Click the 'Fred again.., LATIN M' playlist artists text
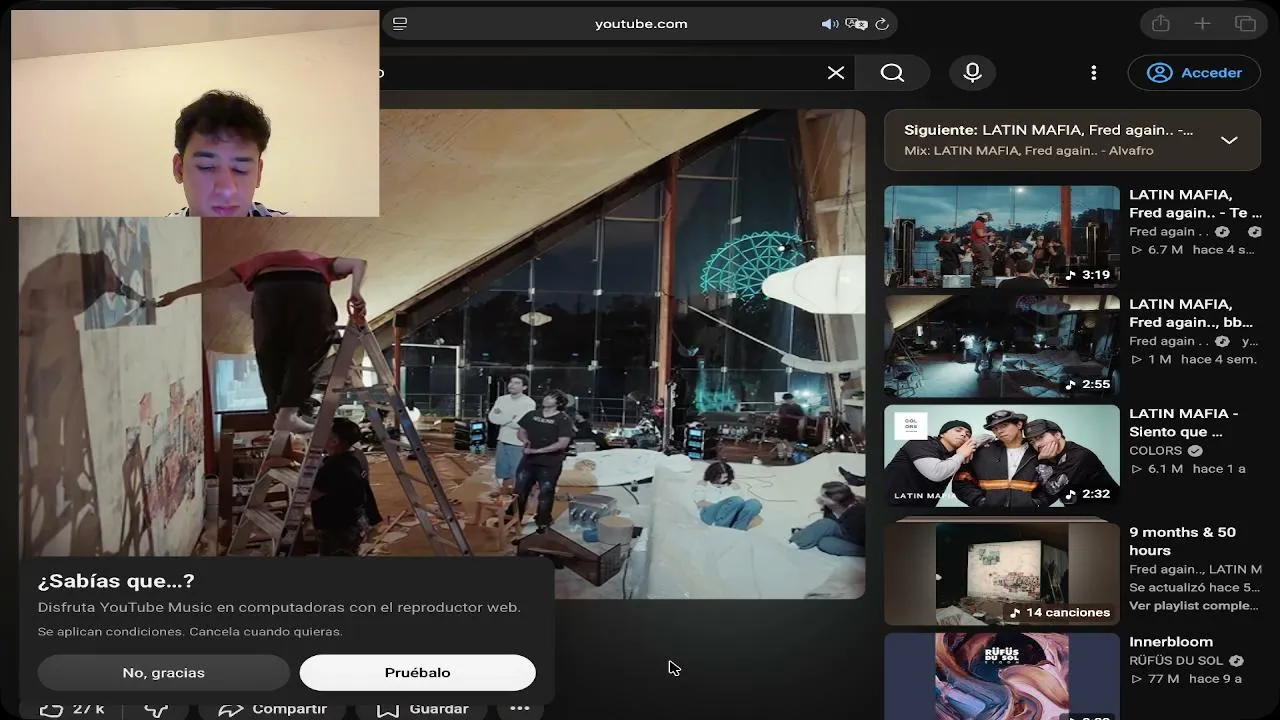This screenshot has height=720, width=1280. (1195, 570)
